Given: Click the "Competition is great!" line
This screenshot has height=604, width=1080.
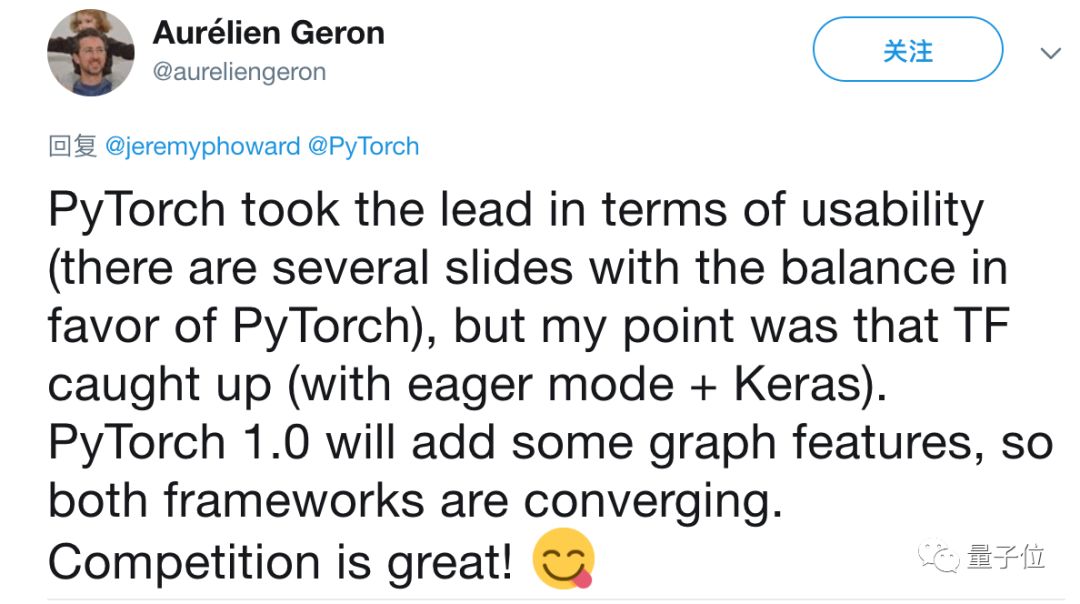Looking at the screenshot, I should coord(281,560).
